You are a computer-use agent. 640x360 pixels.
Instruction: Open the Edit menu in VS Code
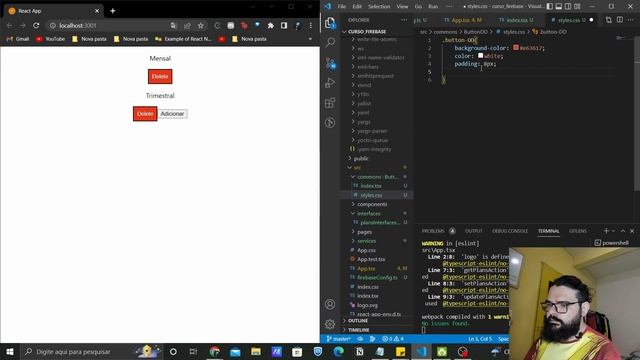tap(357, 6)
